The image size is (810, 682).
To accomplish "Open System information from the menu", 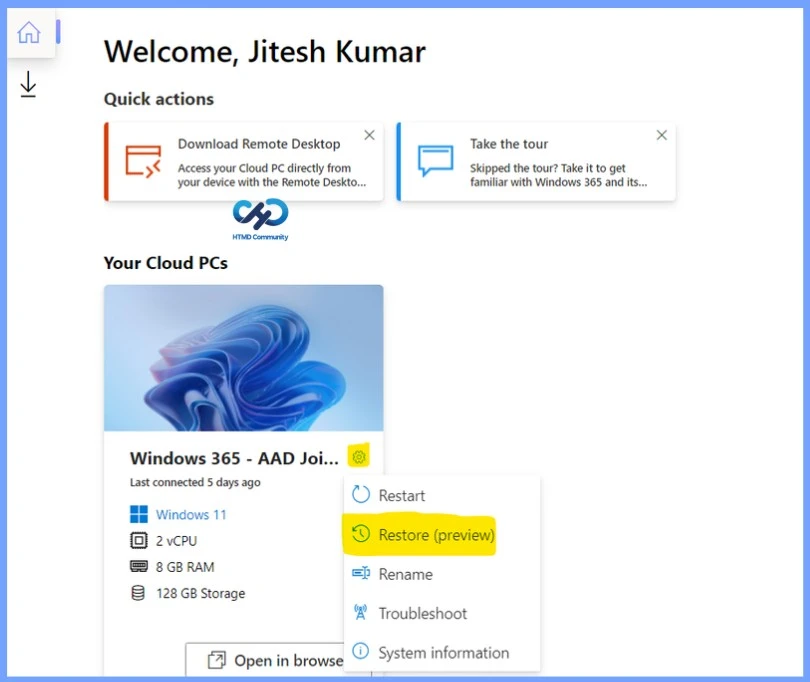I will (442, 653).
